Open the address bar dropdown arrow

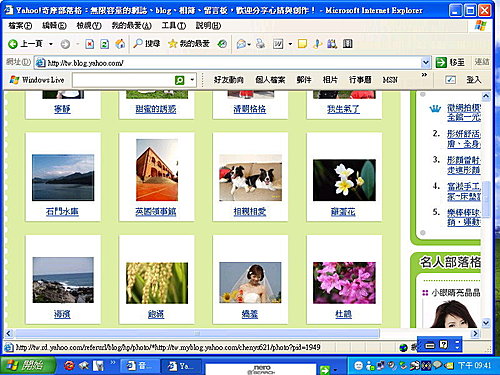point(425,62)
